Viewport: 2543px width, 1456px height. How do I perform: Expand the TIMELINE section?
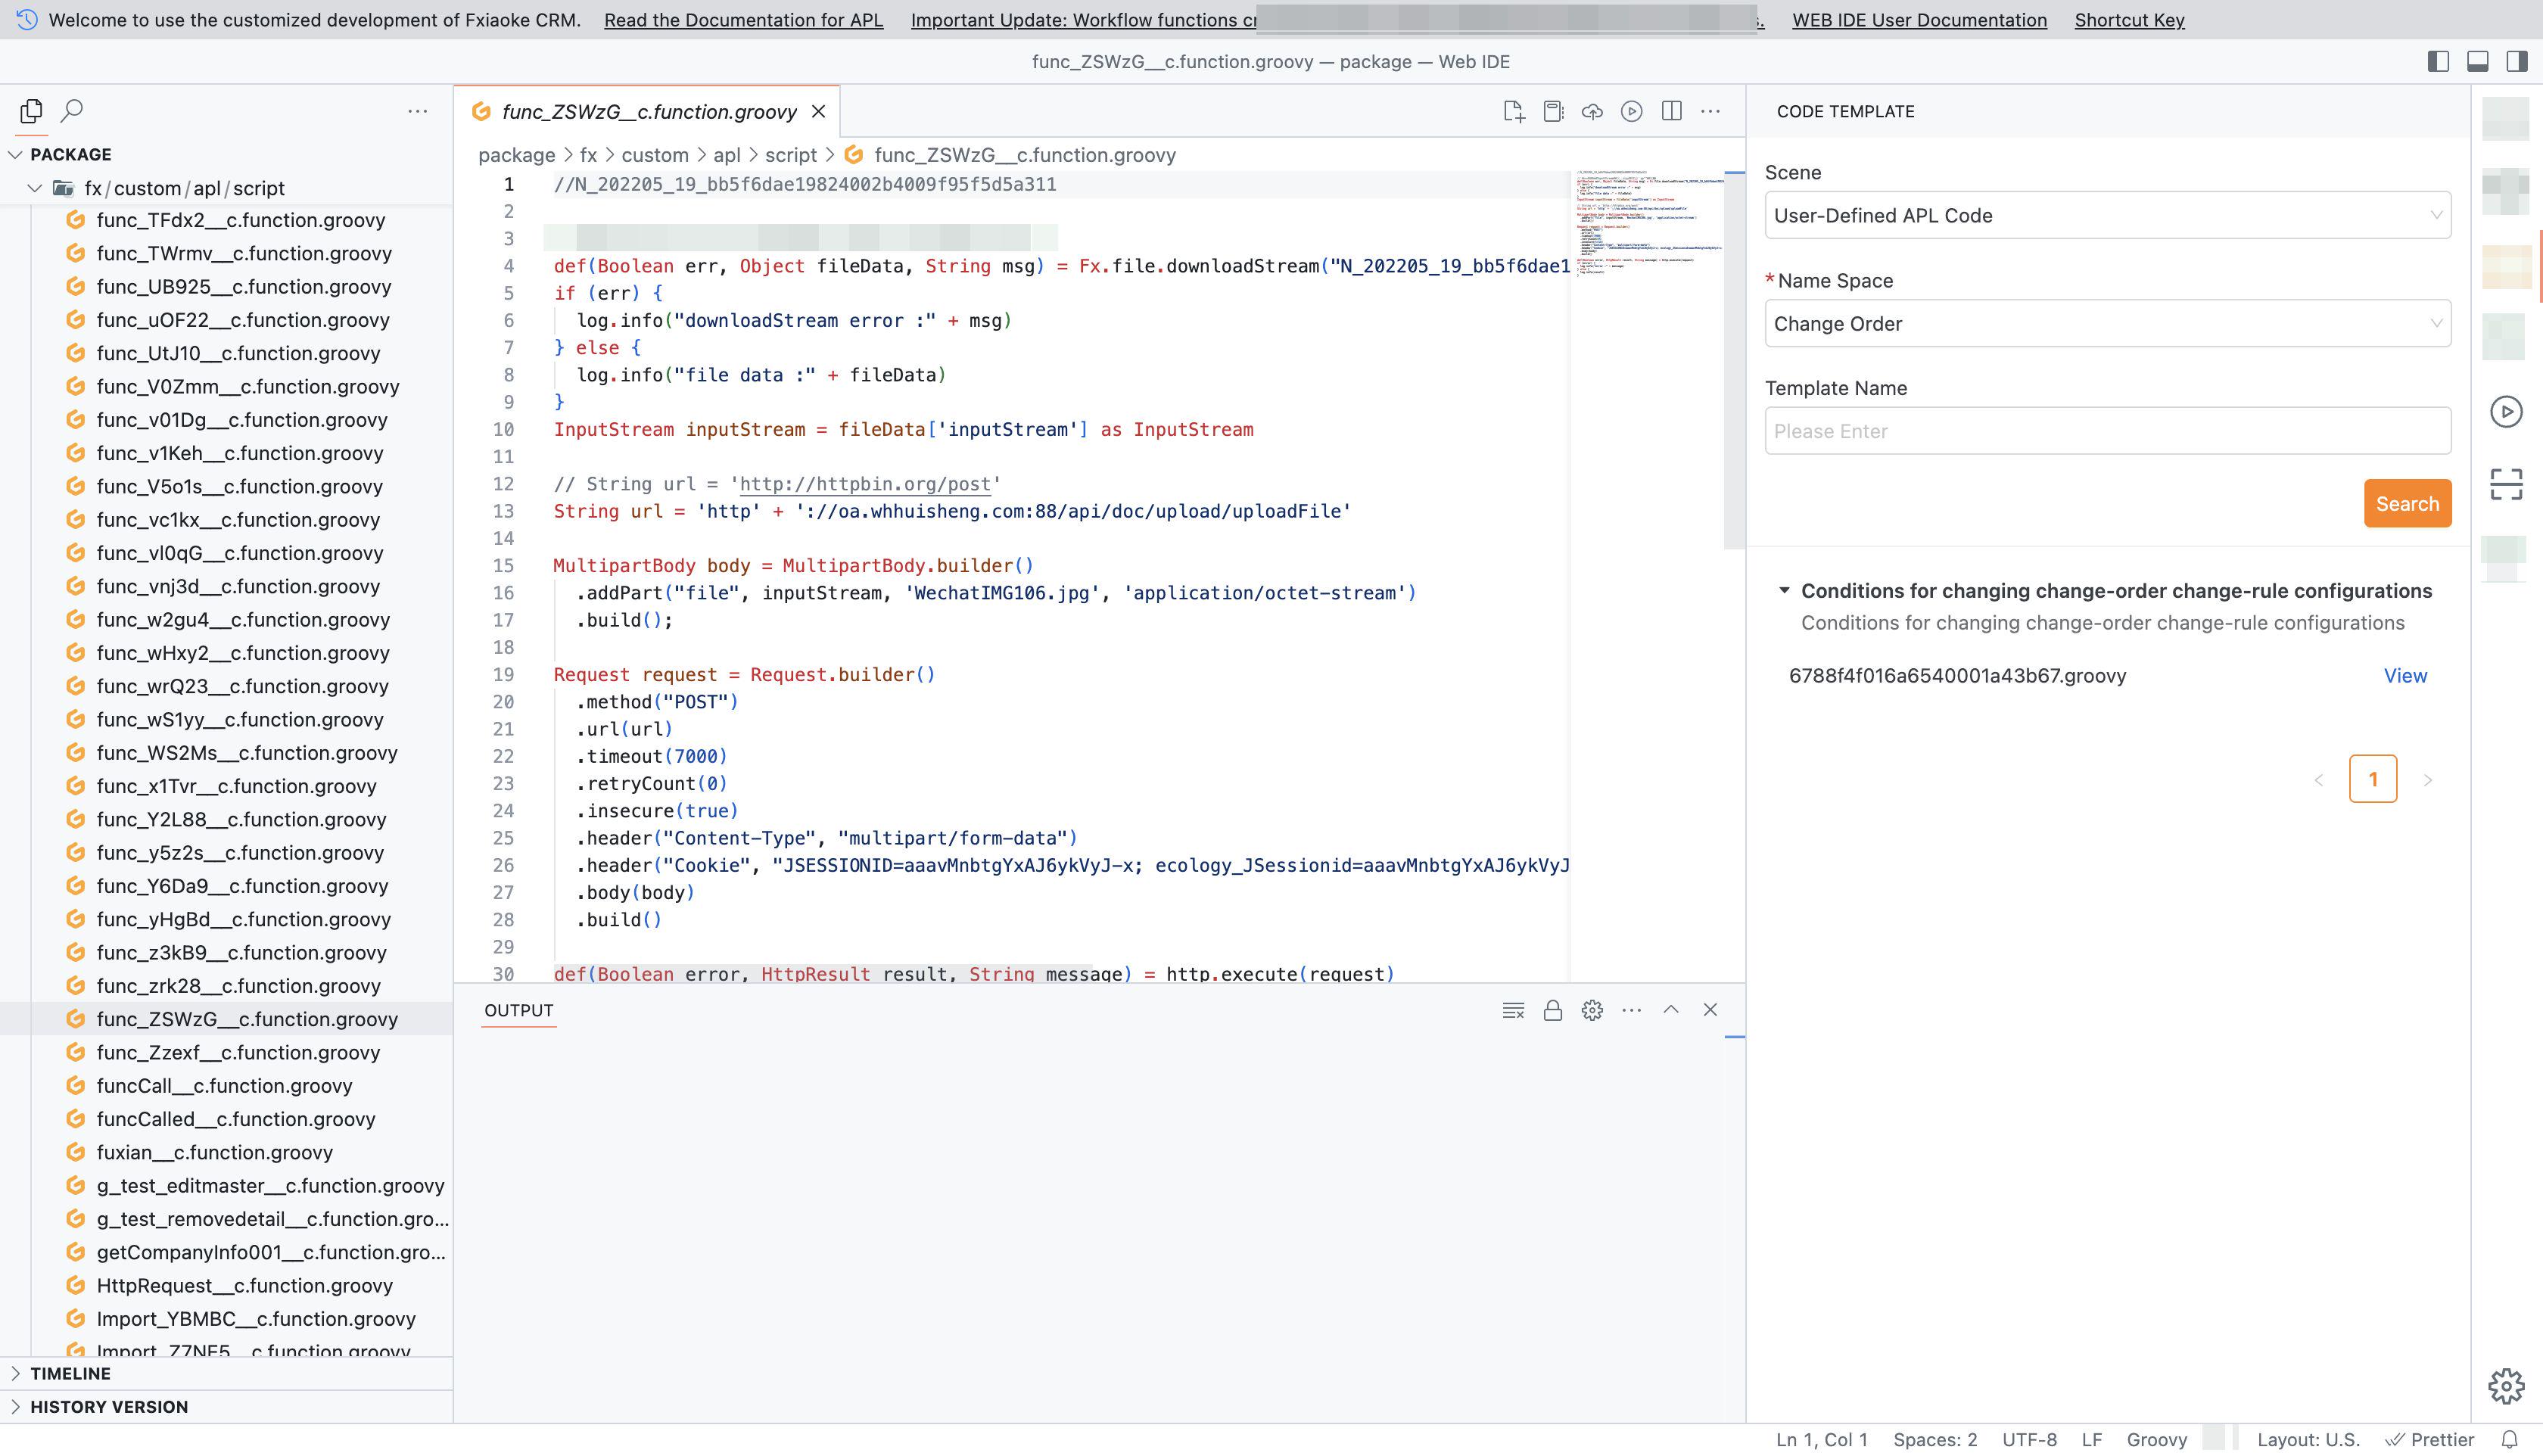click(x=70, y=1373)
